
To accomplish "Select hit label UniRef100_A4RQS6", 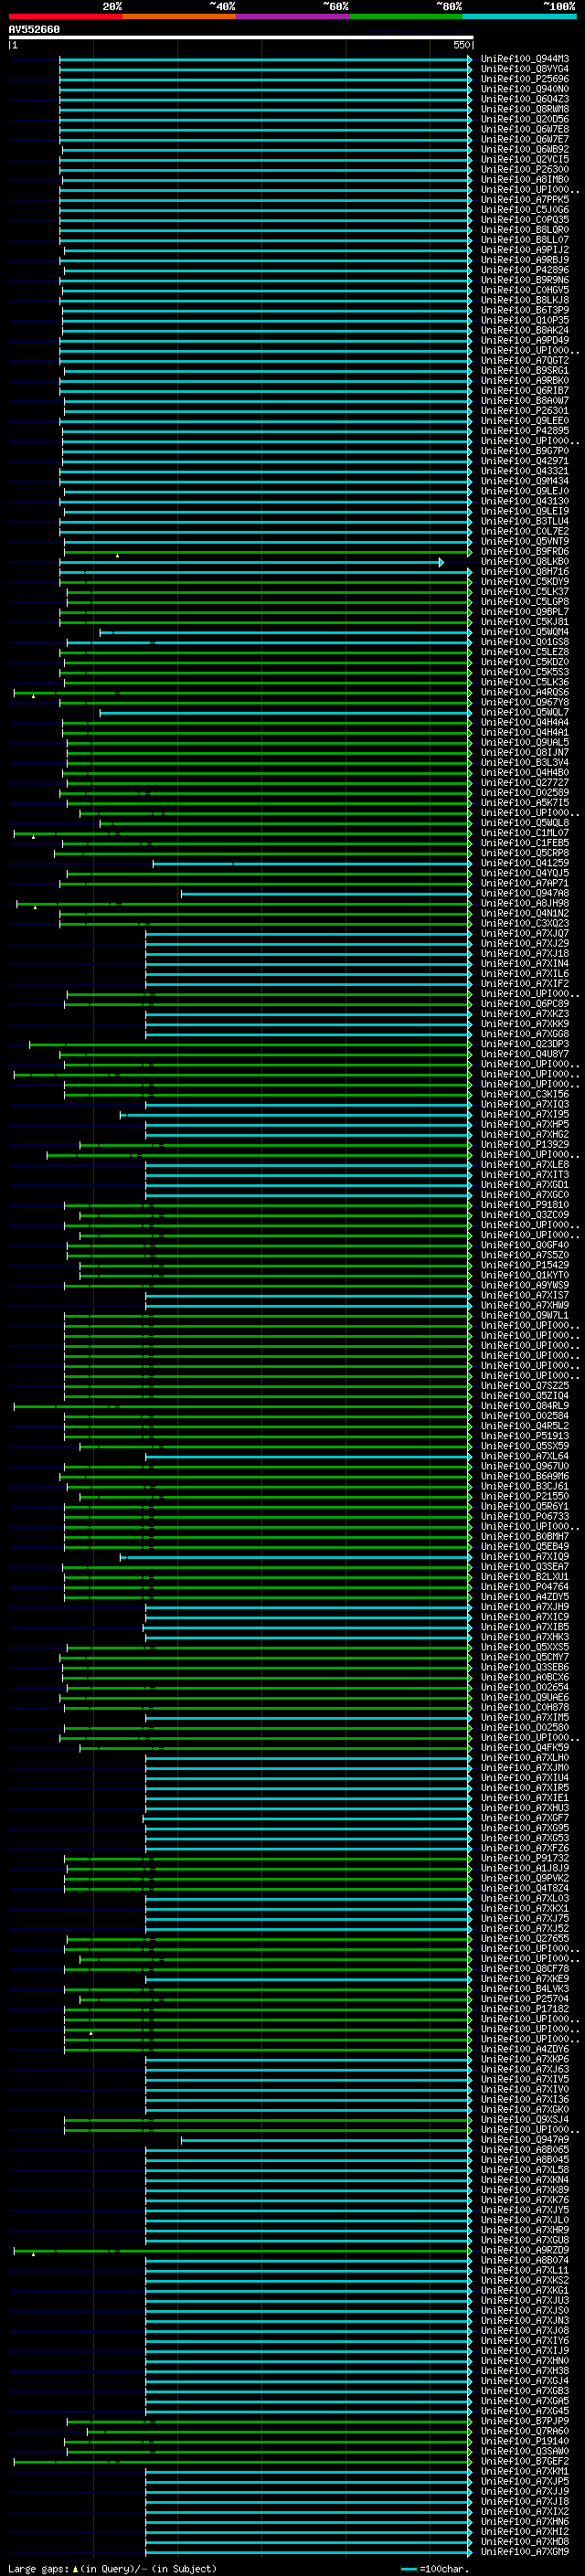I will (x=525, y=692).
